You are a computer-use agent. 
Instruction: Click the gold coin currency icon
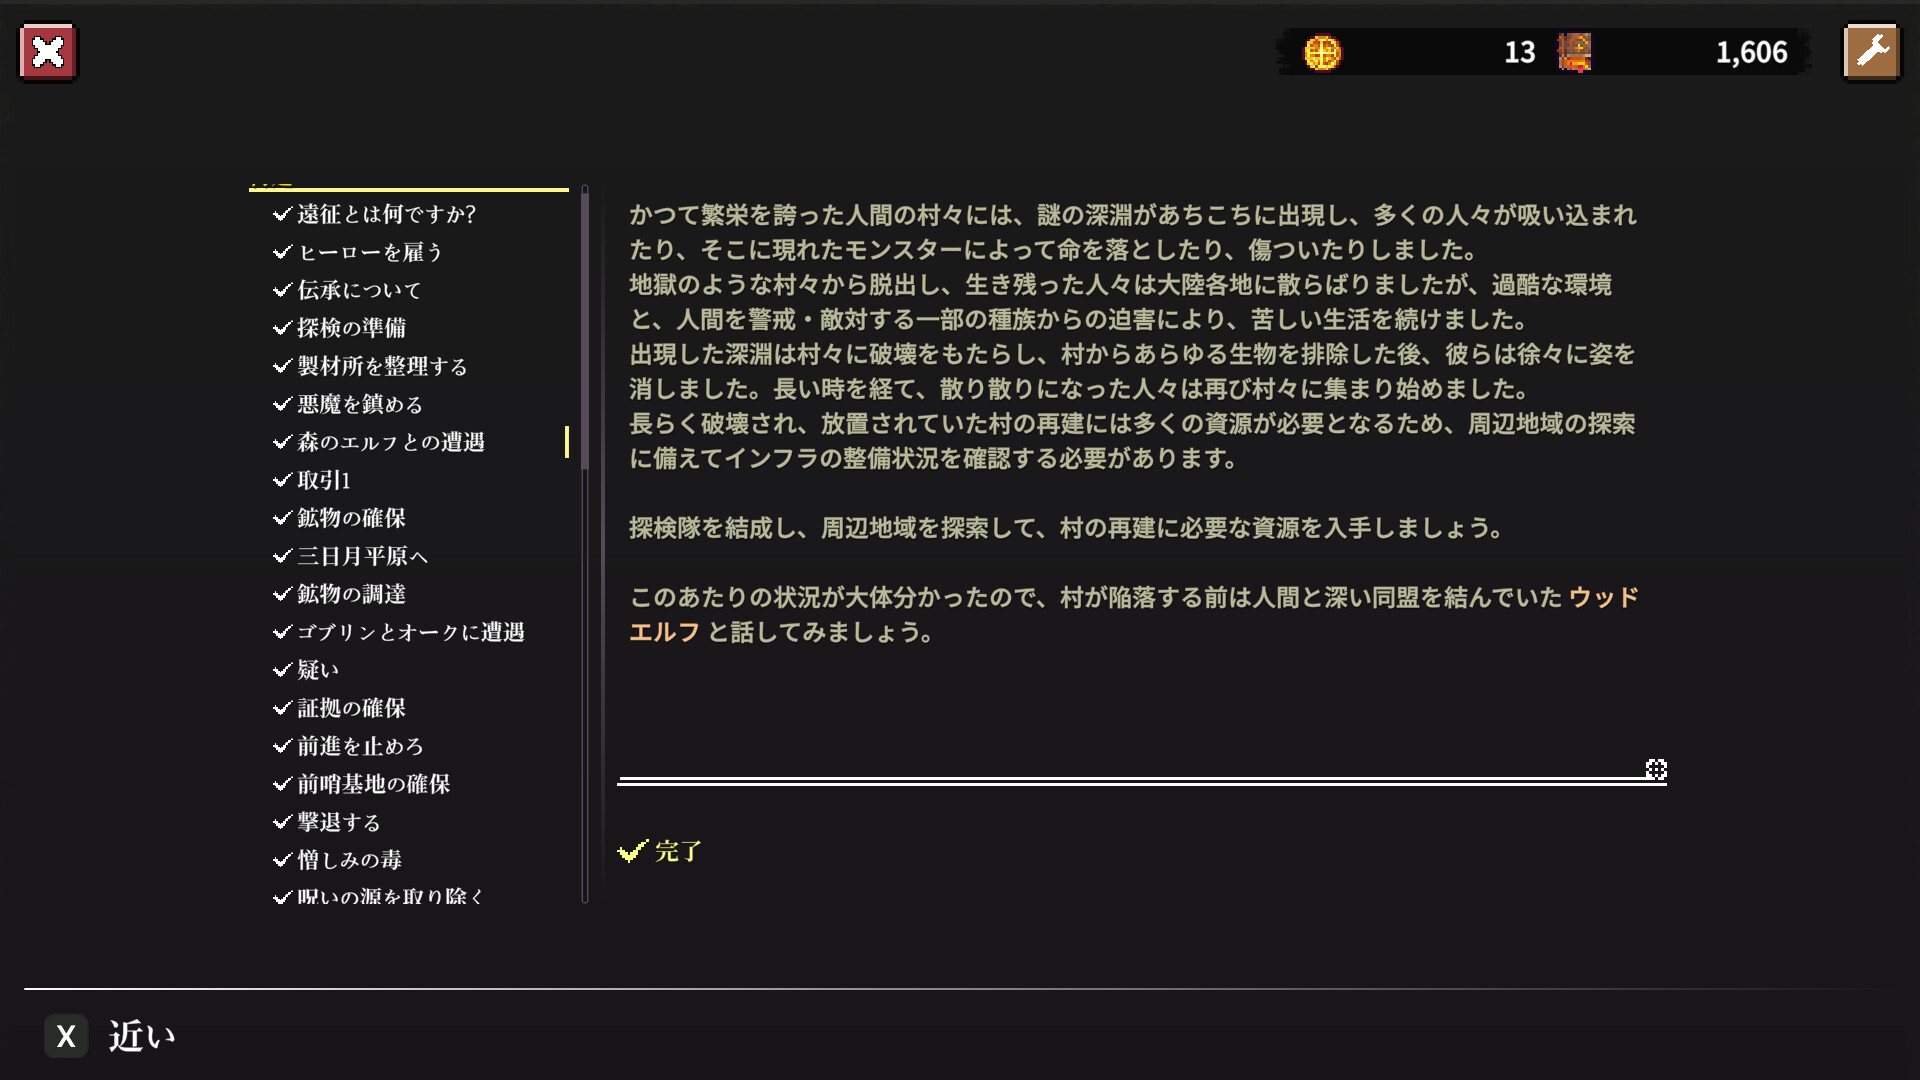click(1322, 53)
